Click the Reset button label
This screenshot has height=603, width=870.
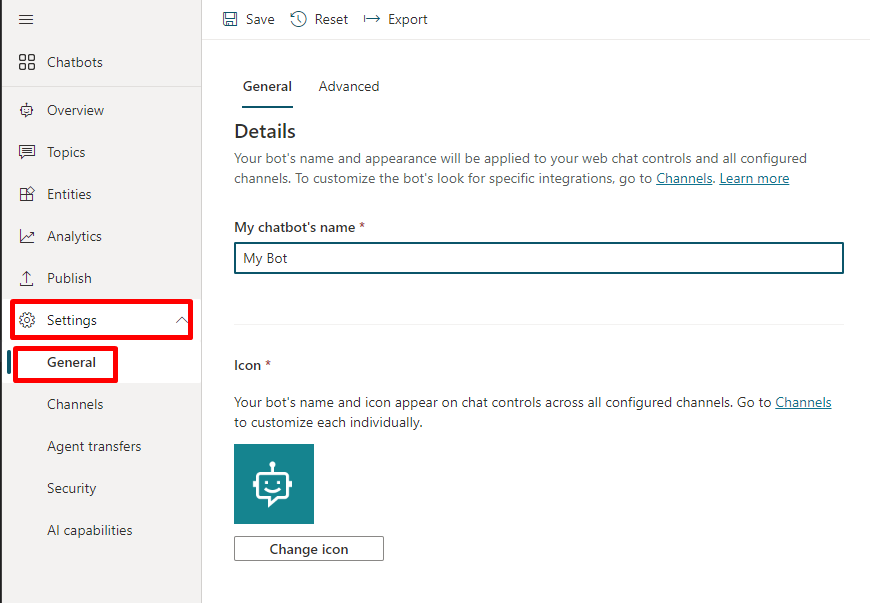point(331,19)
